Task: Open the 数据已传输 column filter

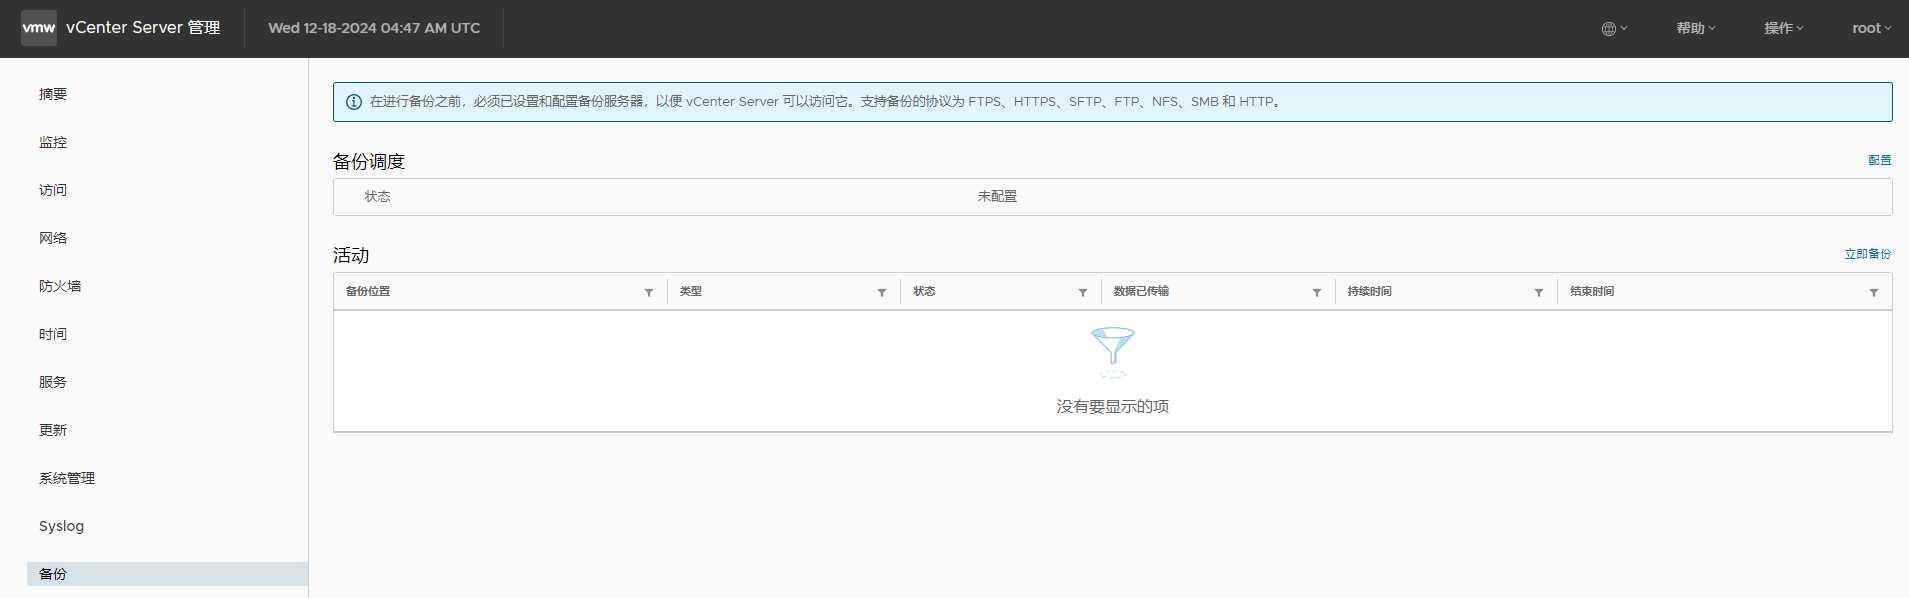Action: 1317,293
